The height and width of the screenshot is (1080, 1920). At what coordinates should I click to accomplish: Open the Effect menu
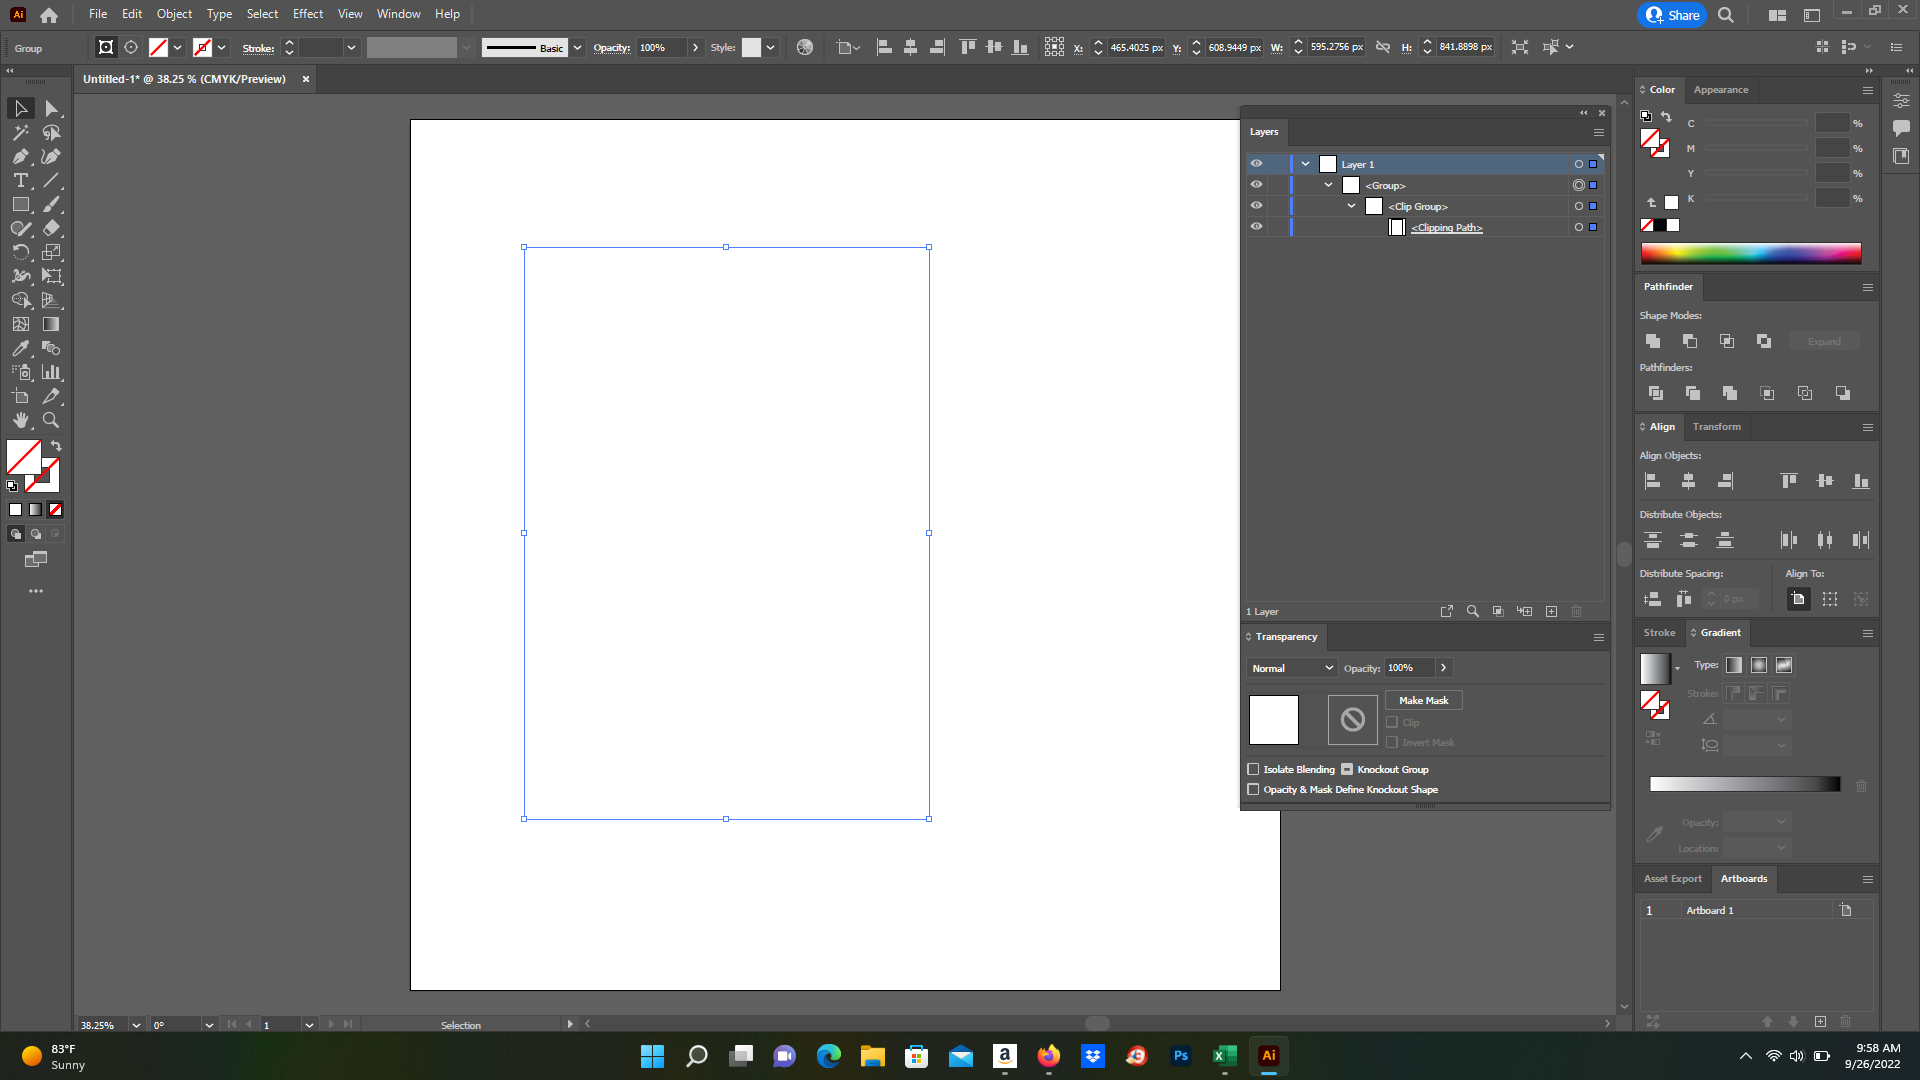coord(307,14)
